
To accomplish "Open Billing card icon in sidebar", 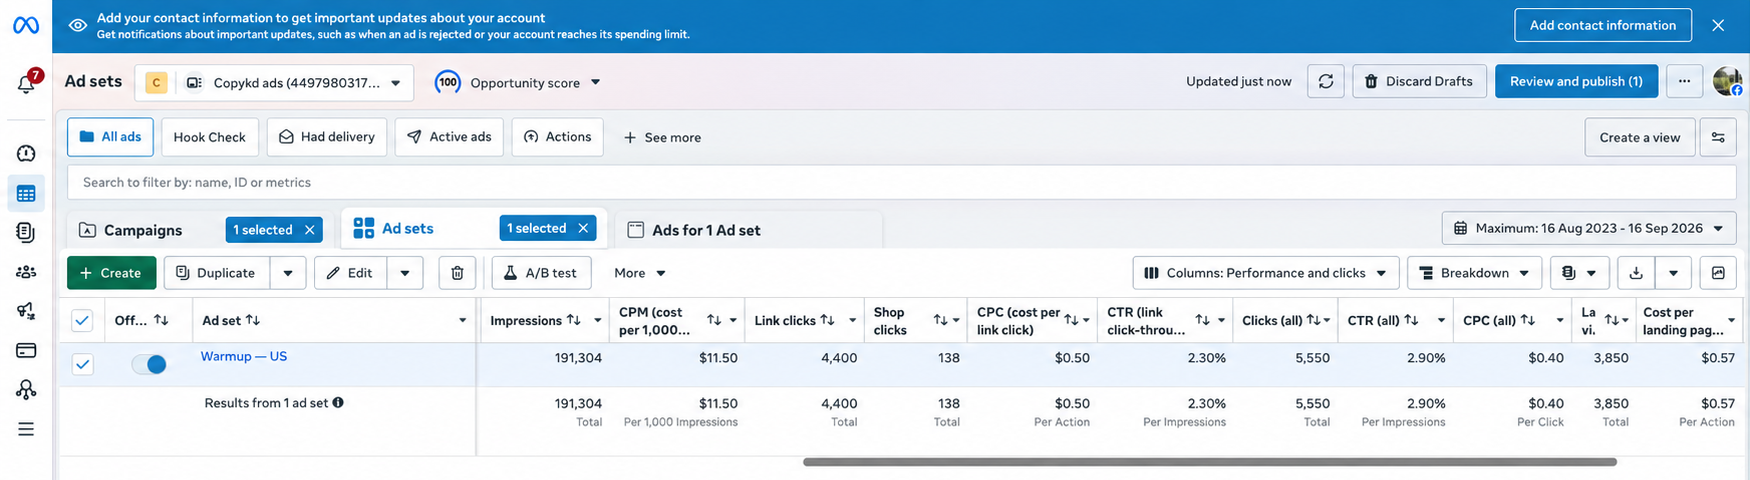I will point(26,351).
